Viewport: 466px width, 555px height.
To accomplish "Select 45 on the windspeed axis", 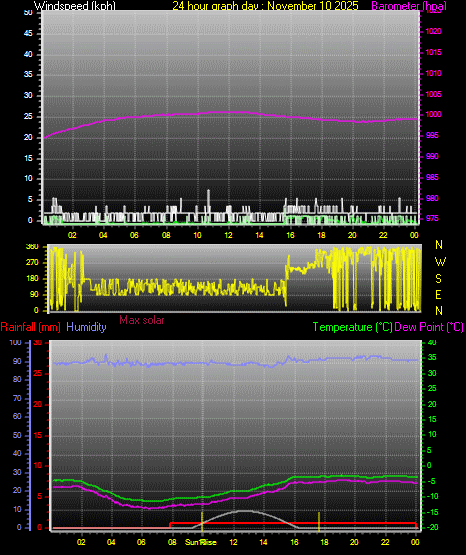I will 28,33.
